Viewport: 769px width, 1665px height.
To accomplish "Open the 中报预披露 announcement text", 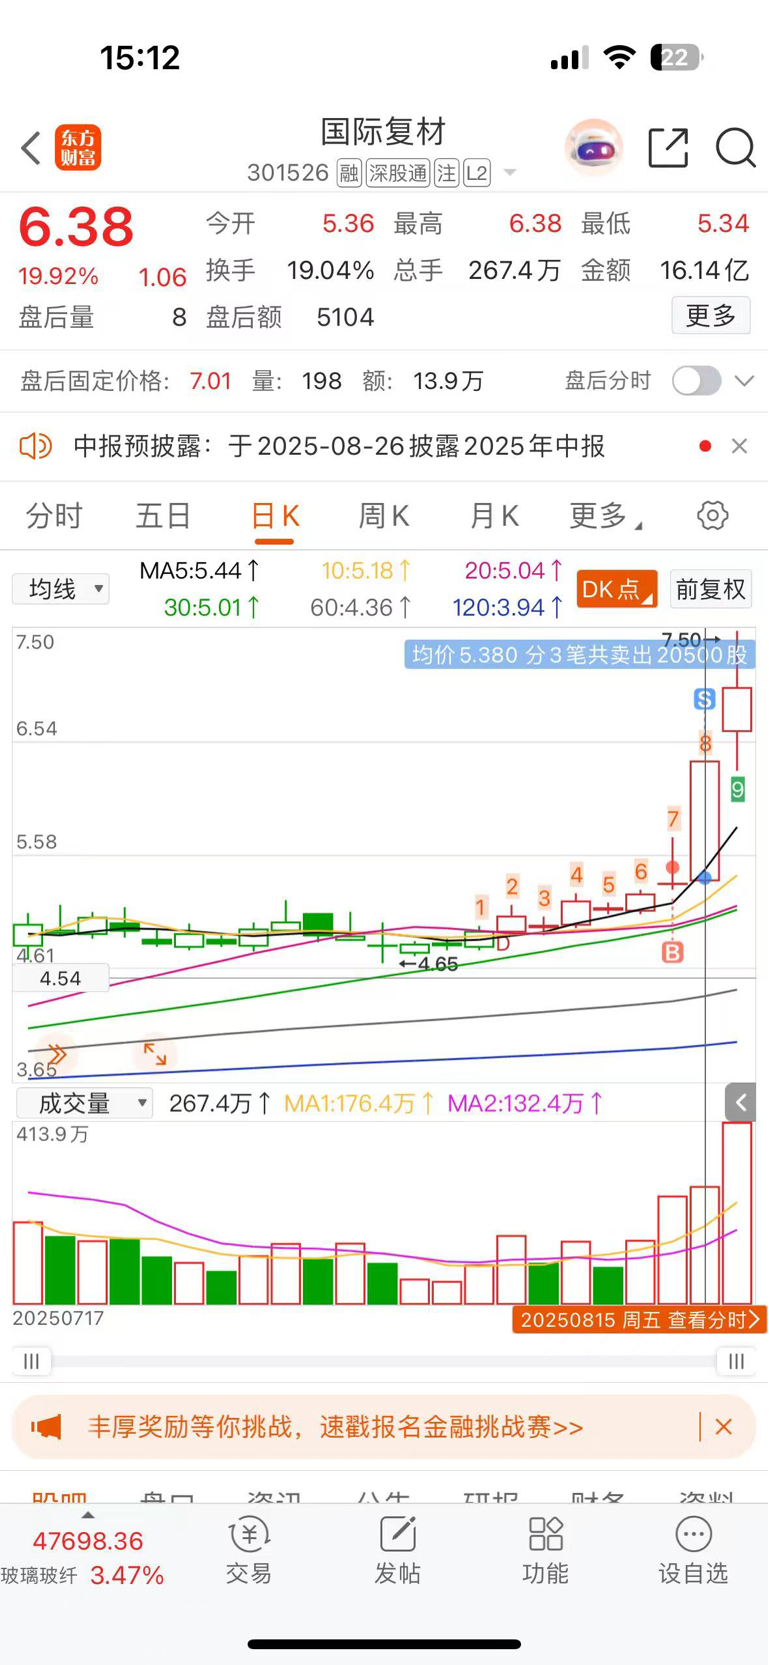I will [x=339, y=446].
